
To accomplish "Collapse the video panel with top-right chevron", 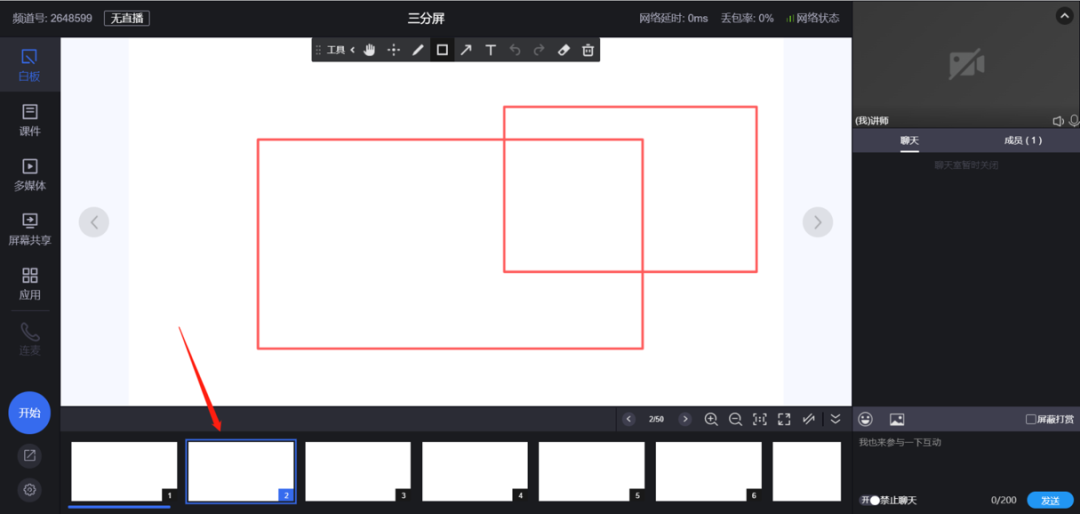I will point(1064,16).
